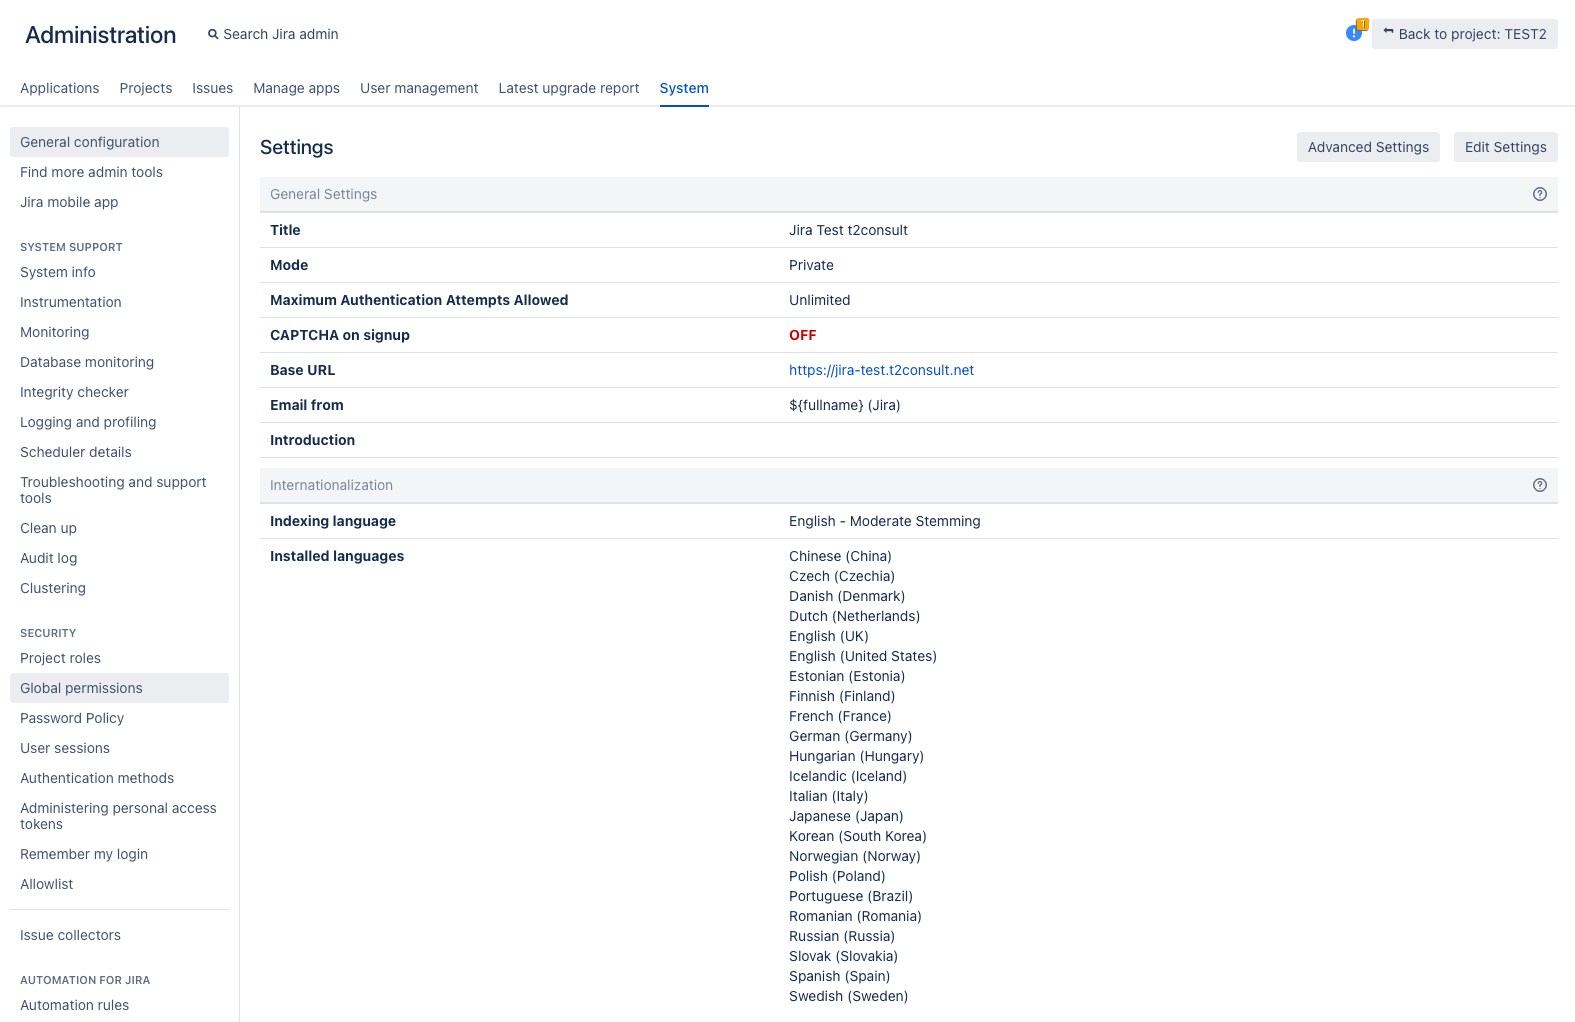The height and width of the screenshot is (1022, 1575).
Task: Go to Latest upgrade report tab
Action: pyautogui.click(x=568, y=88)
